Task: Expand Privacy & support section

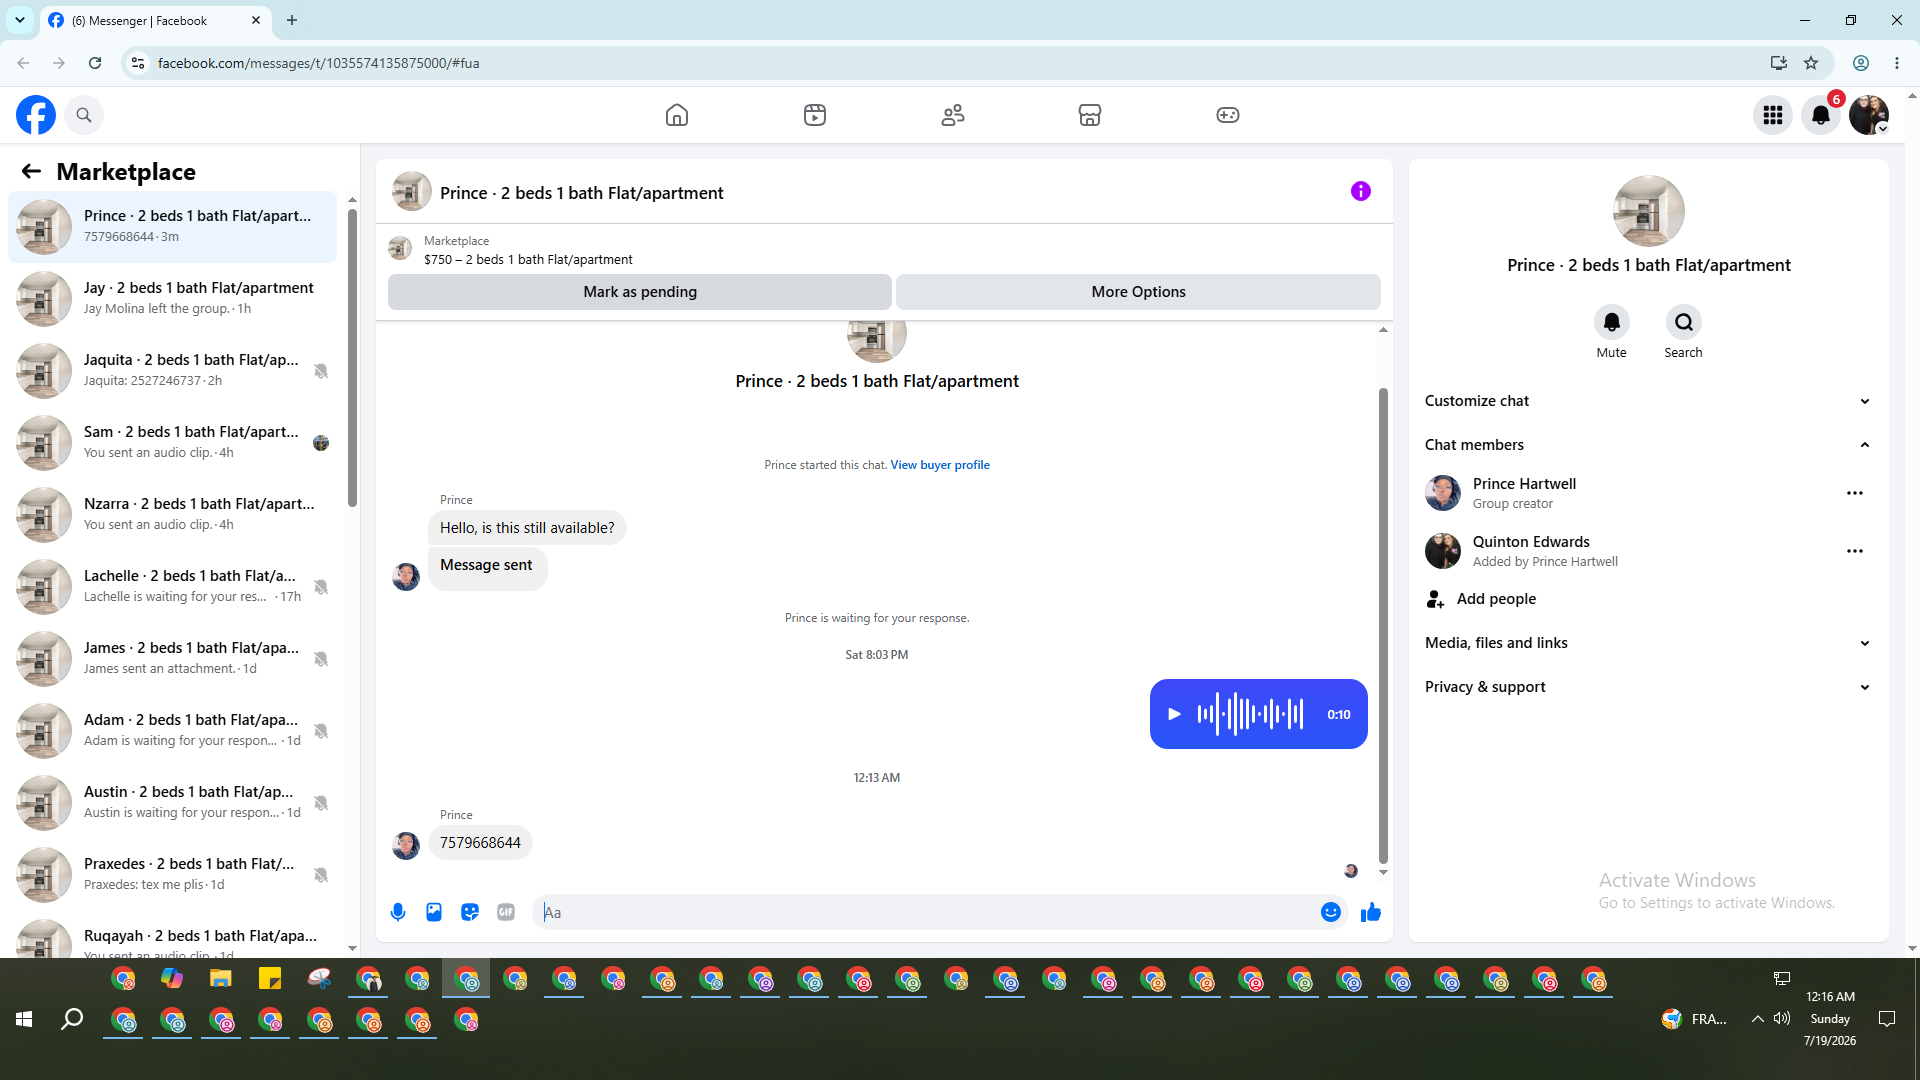Action: [x=1648, y=687]
